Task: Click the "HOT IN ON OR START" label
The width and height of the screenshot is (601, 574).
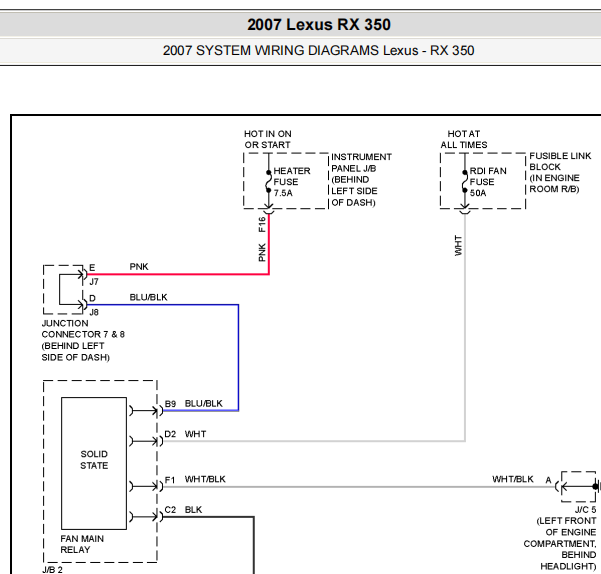Action: tap(268, 139)
